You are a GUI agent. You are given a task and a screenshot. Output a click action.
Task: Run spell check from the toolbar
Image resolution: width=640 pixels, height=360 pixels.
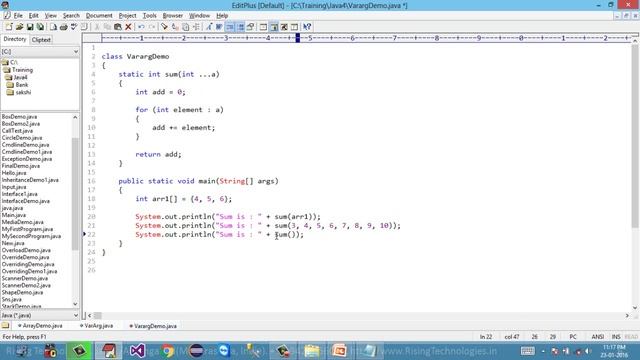coord(74,27)
